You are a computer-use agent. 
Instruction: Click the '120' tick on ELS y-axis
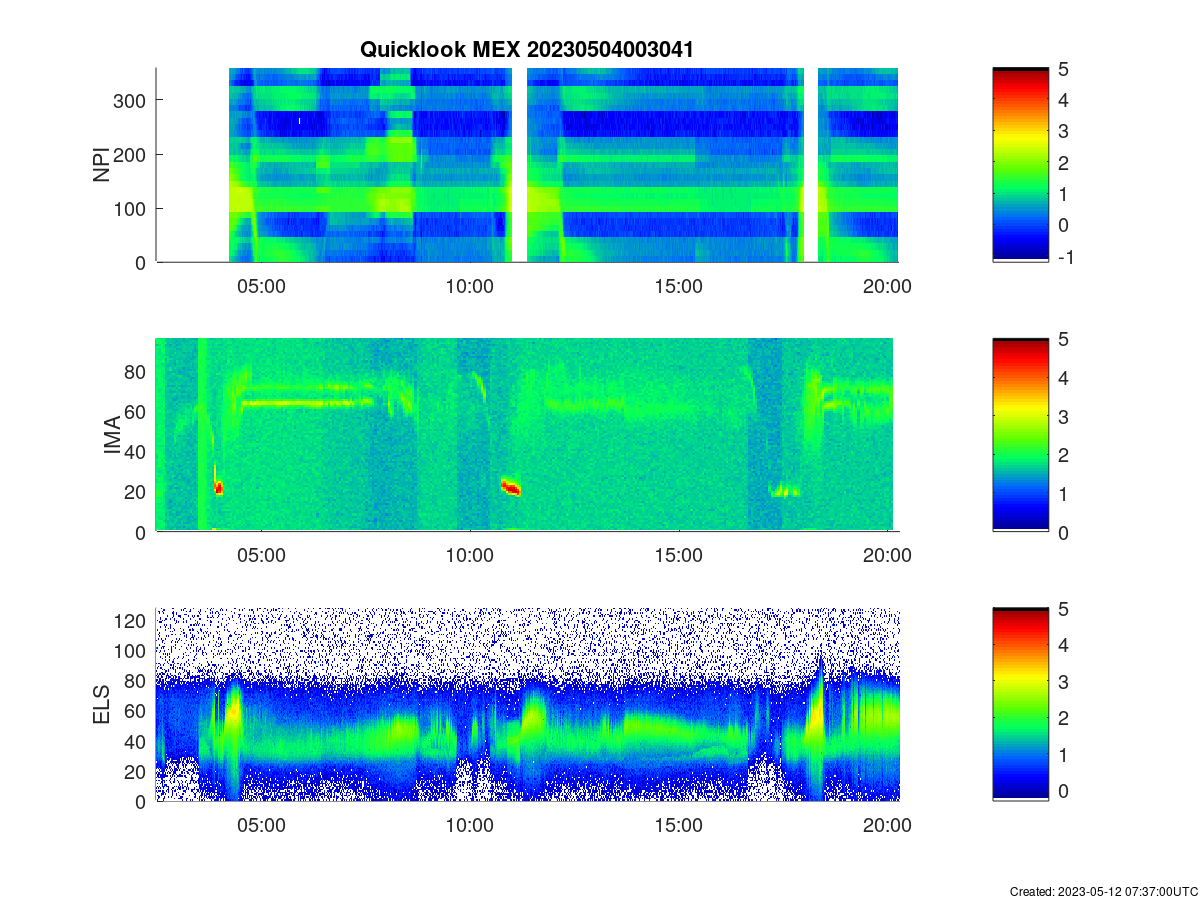pos(131,621)
